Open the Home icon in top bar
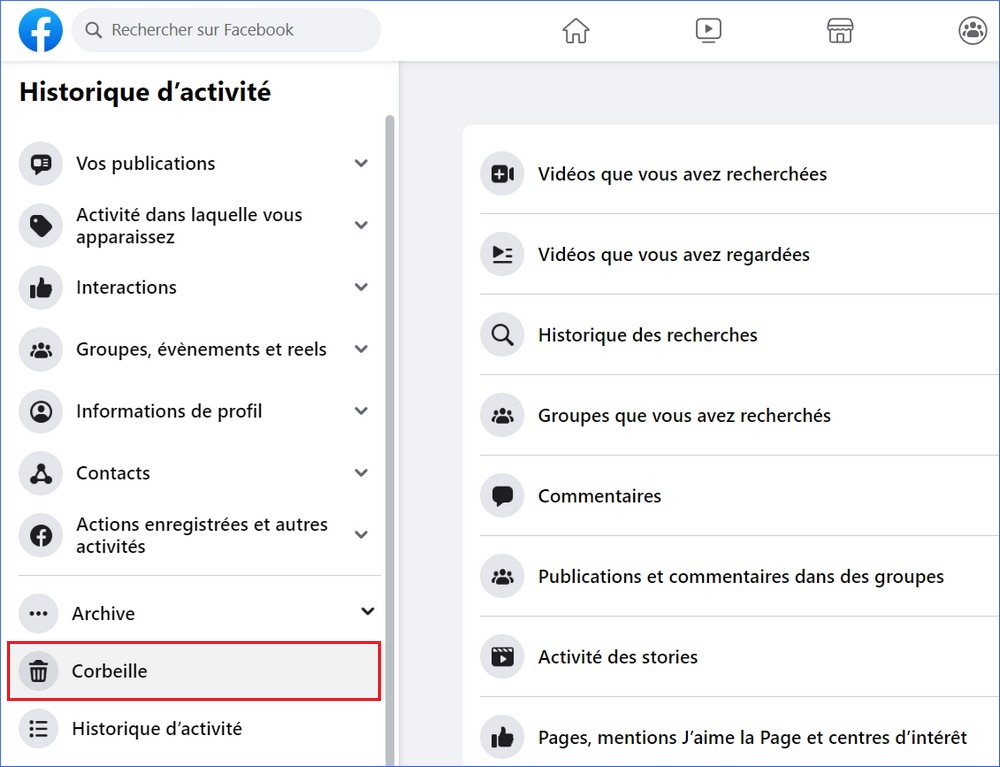 tap(576, 31)
